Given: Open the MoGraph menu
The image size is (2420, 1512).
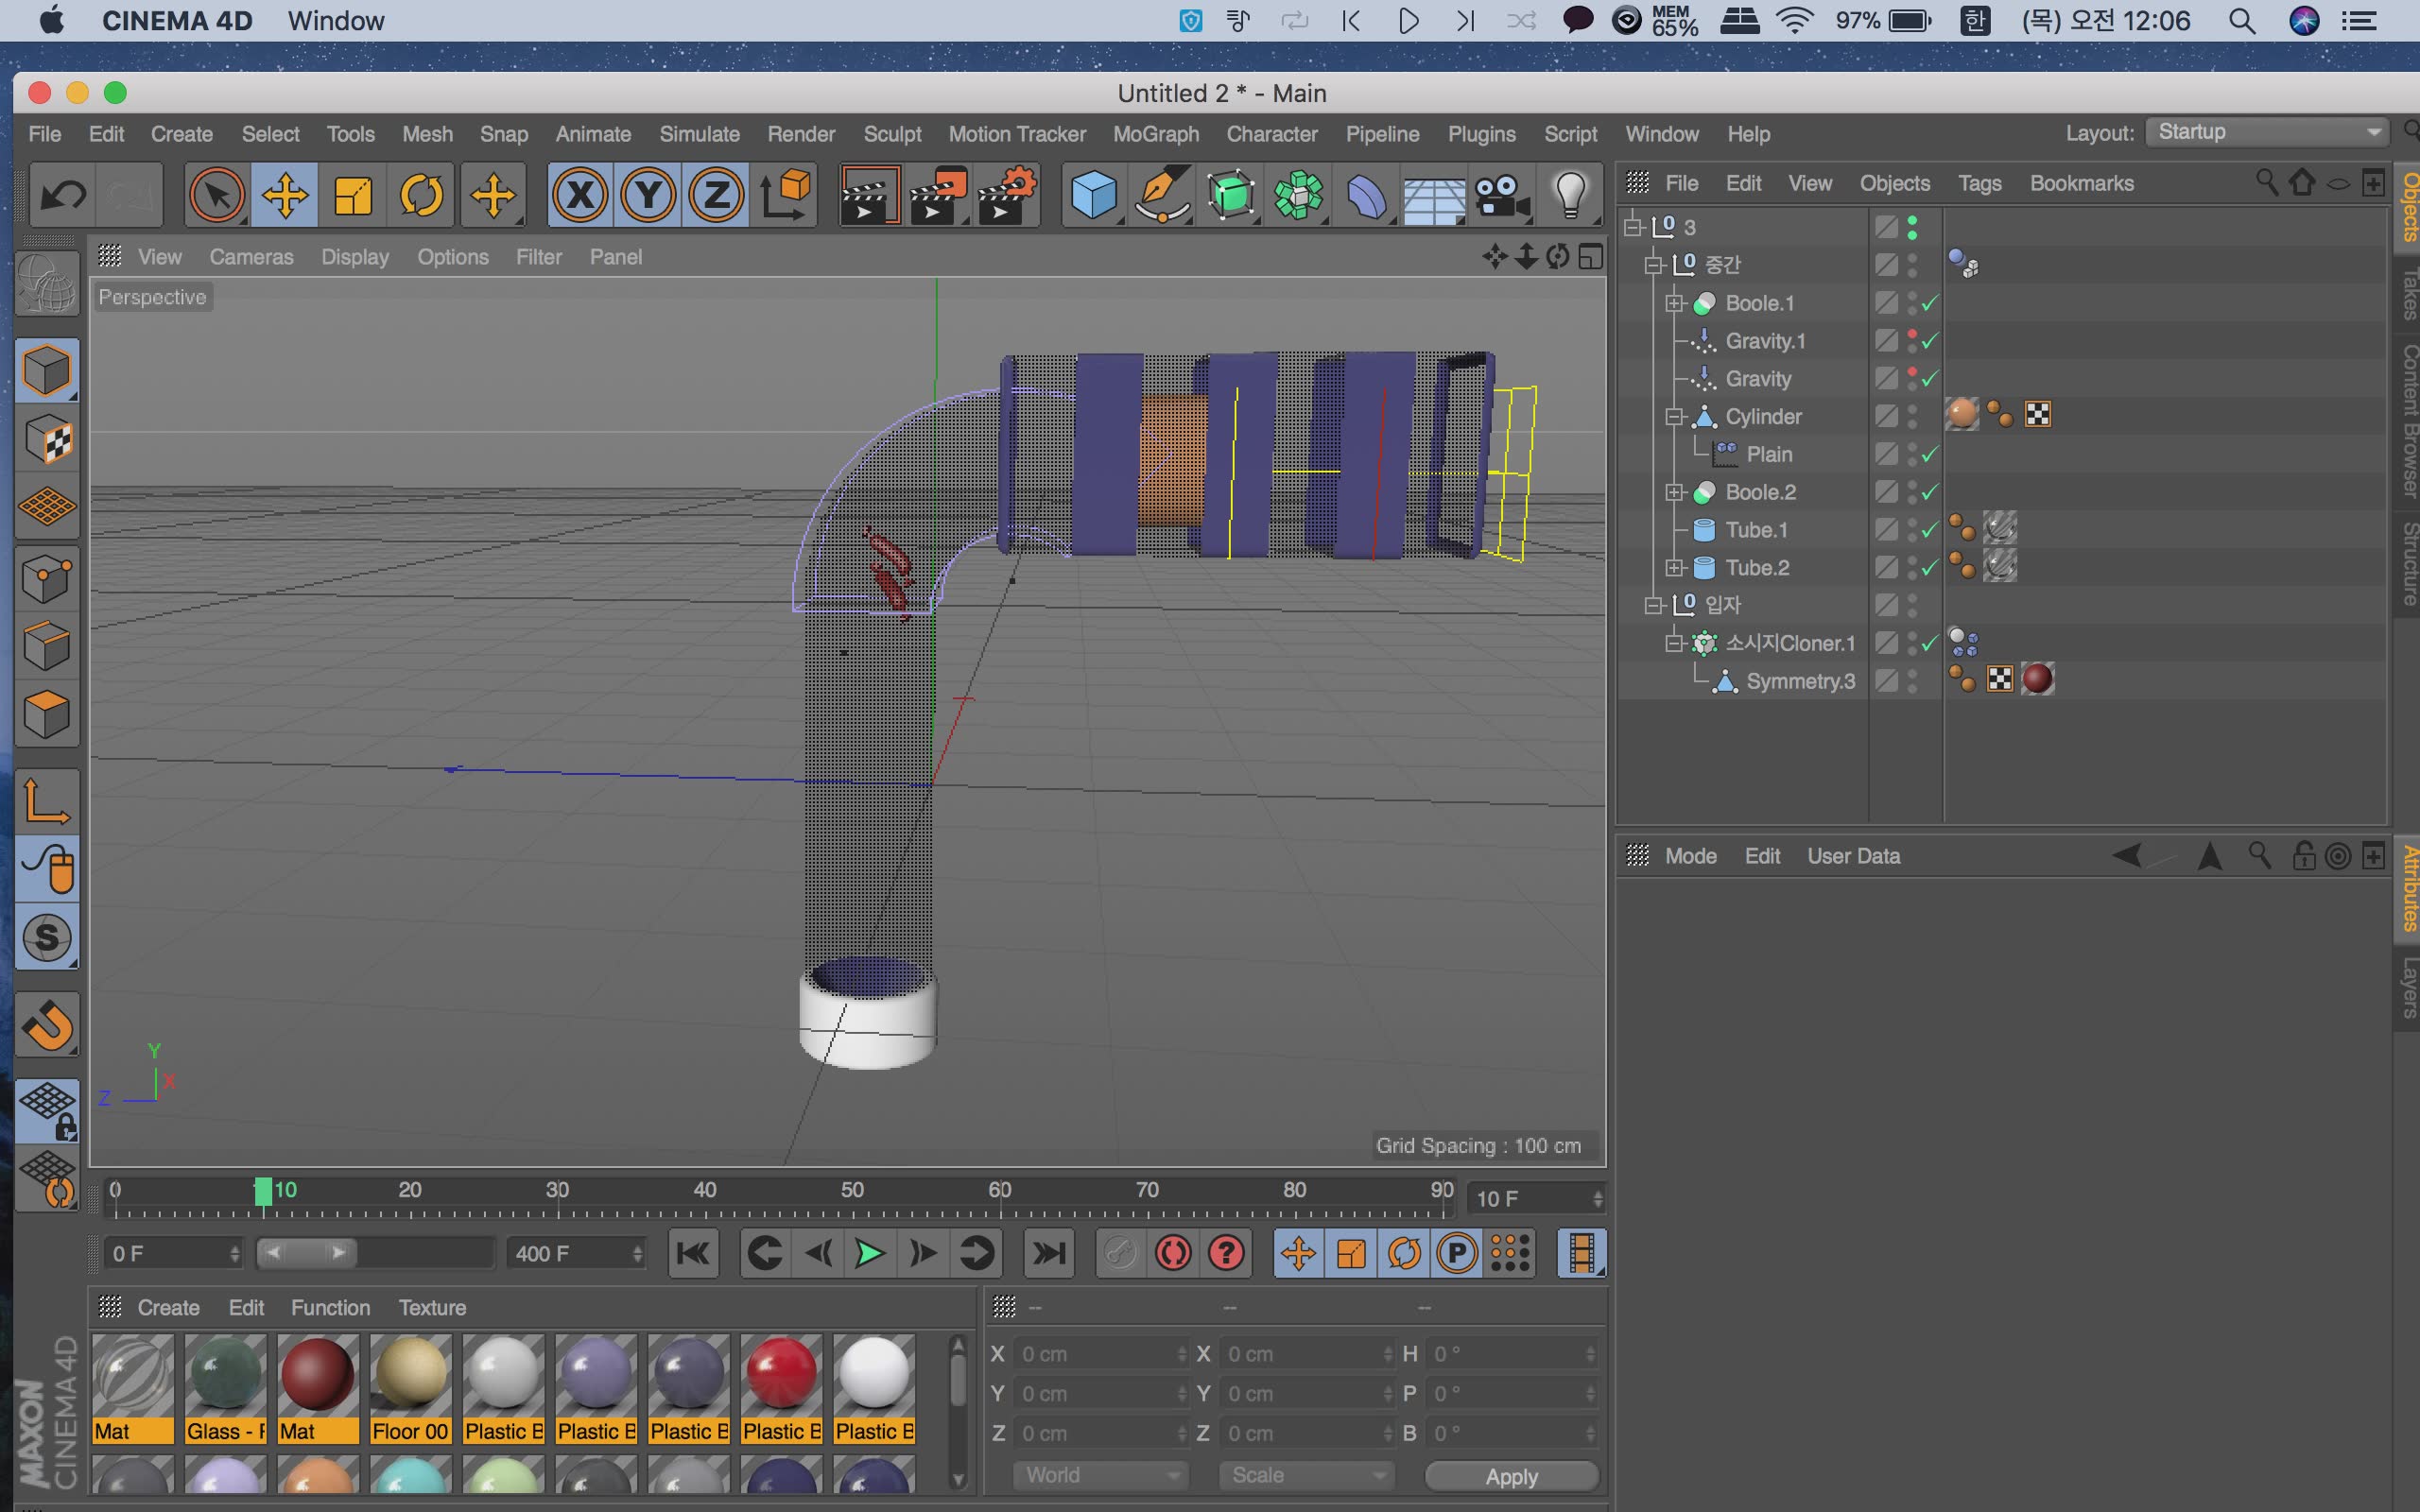Looking at the screenshot, I should 1156,134.
